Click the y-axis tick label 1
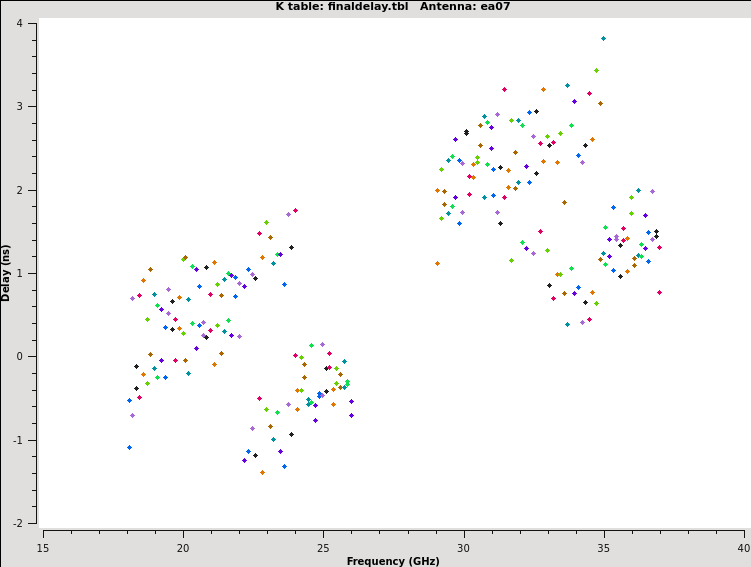751x567 pixels. point(20,273)
